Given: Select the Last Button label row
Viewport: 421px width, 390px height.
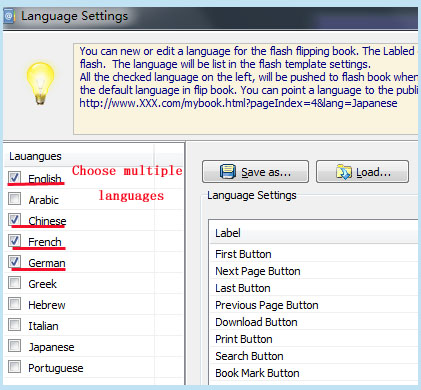Looking at the screenshot, I should point(314,288).
